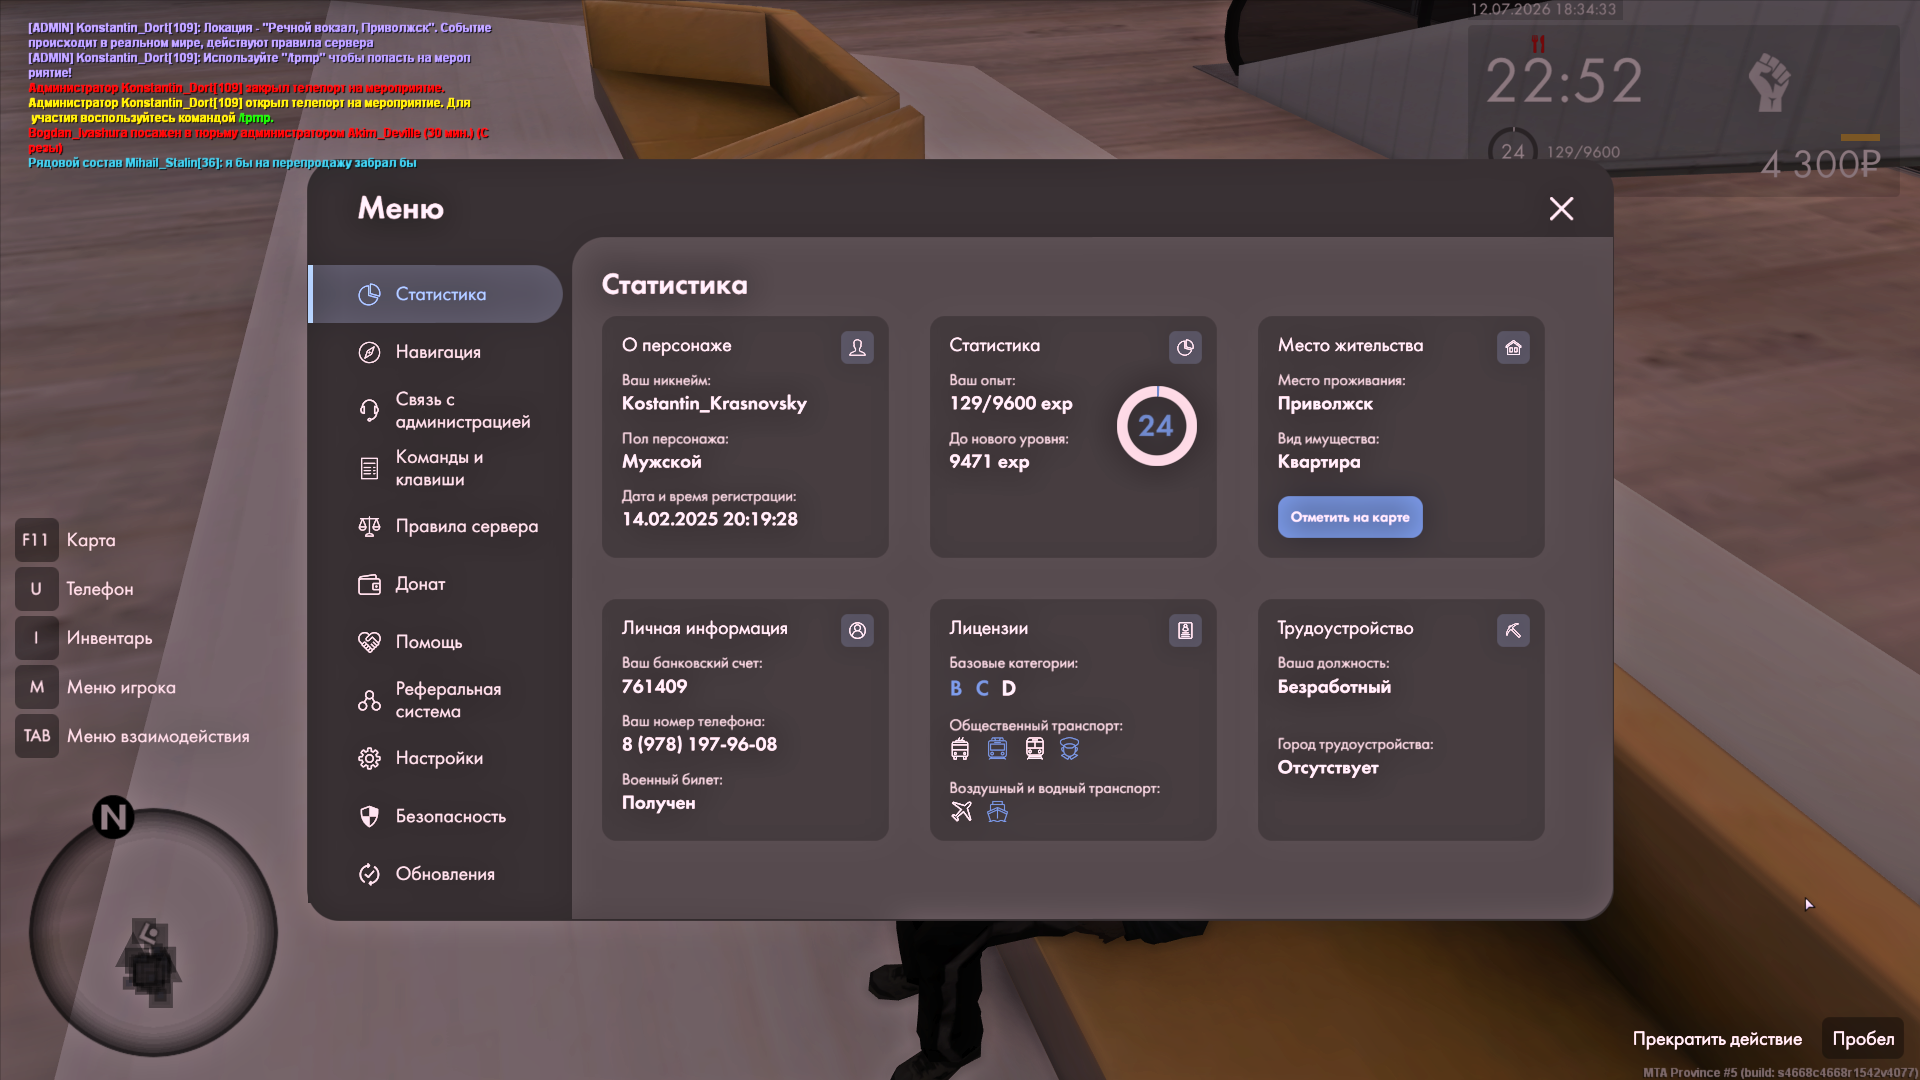Image resolution: width=1920 pixels, height=1080 pixels.
Task: Click license category D
Action: [1009, 688]
